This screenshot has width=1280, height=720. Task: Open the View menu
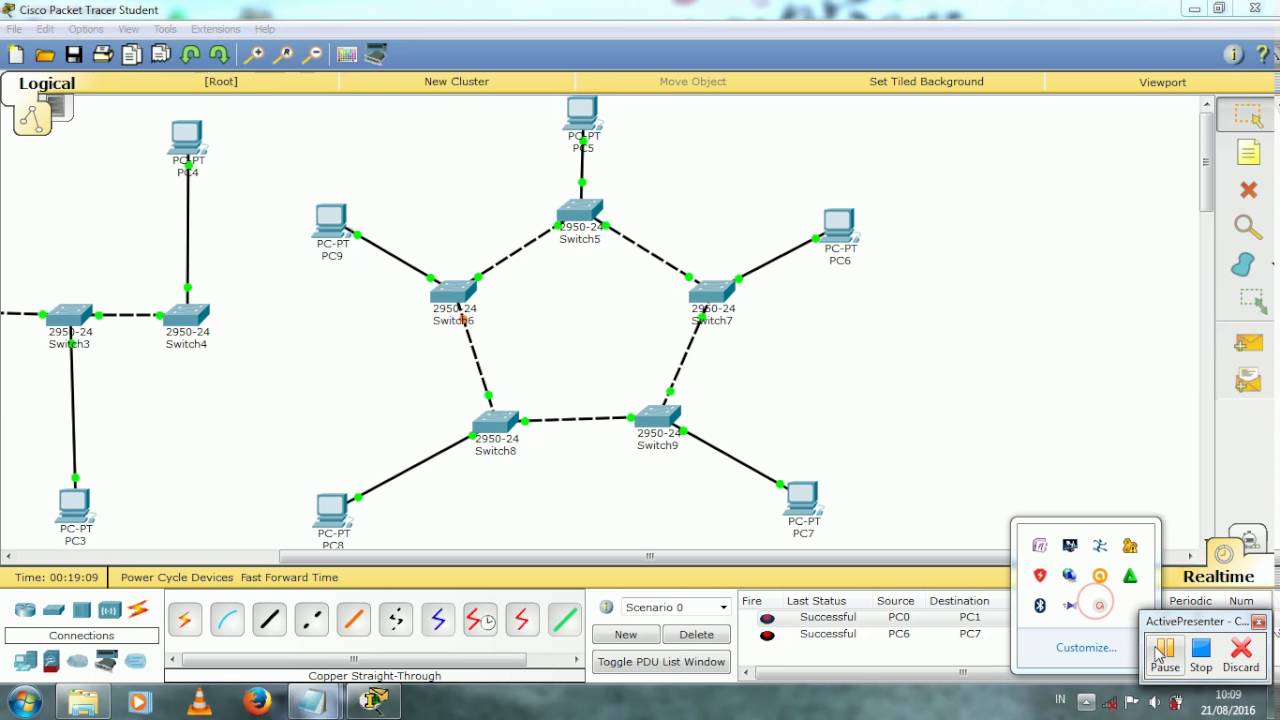(129, 29)
